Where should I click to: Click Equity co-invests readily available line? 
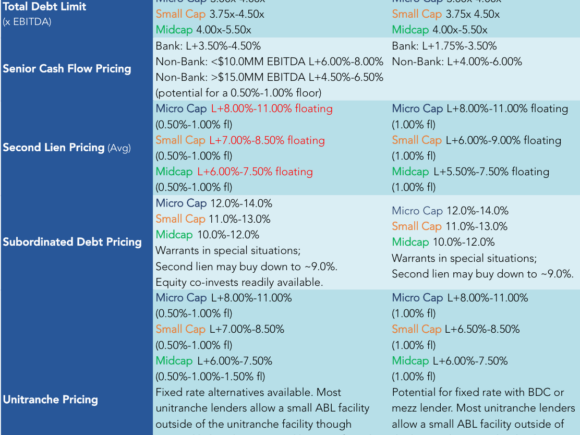click(x=239, y=282)
